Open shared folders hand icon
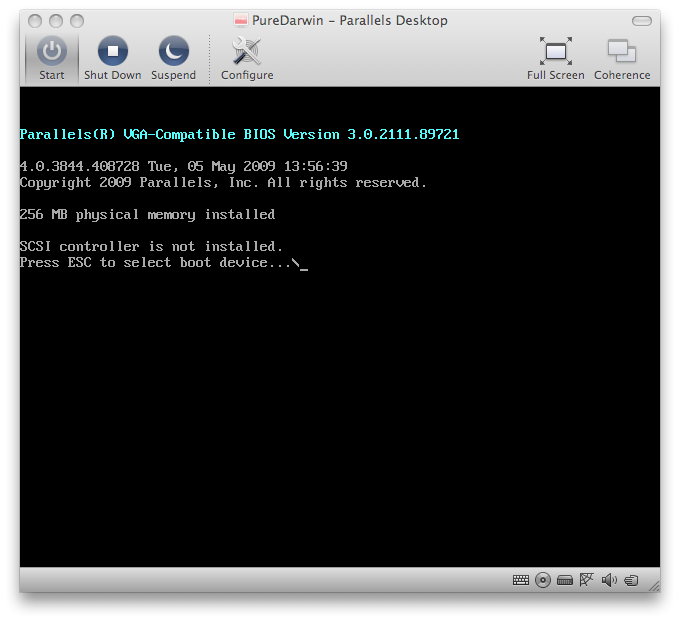The width and height of the screenshot is (680, 622). (x=631, y=580)
